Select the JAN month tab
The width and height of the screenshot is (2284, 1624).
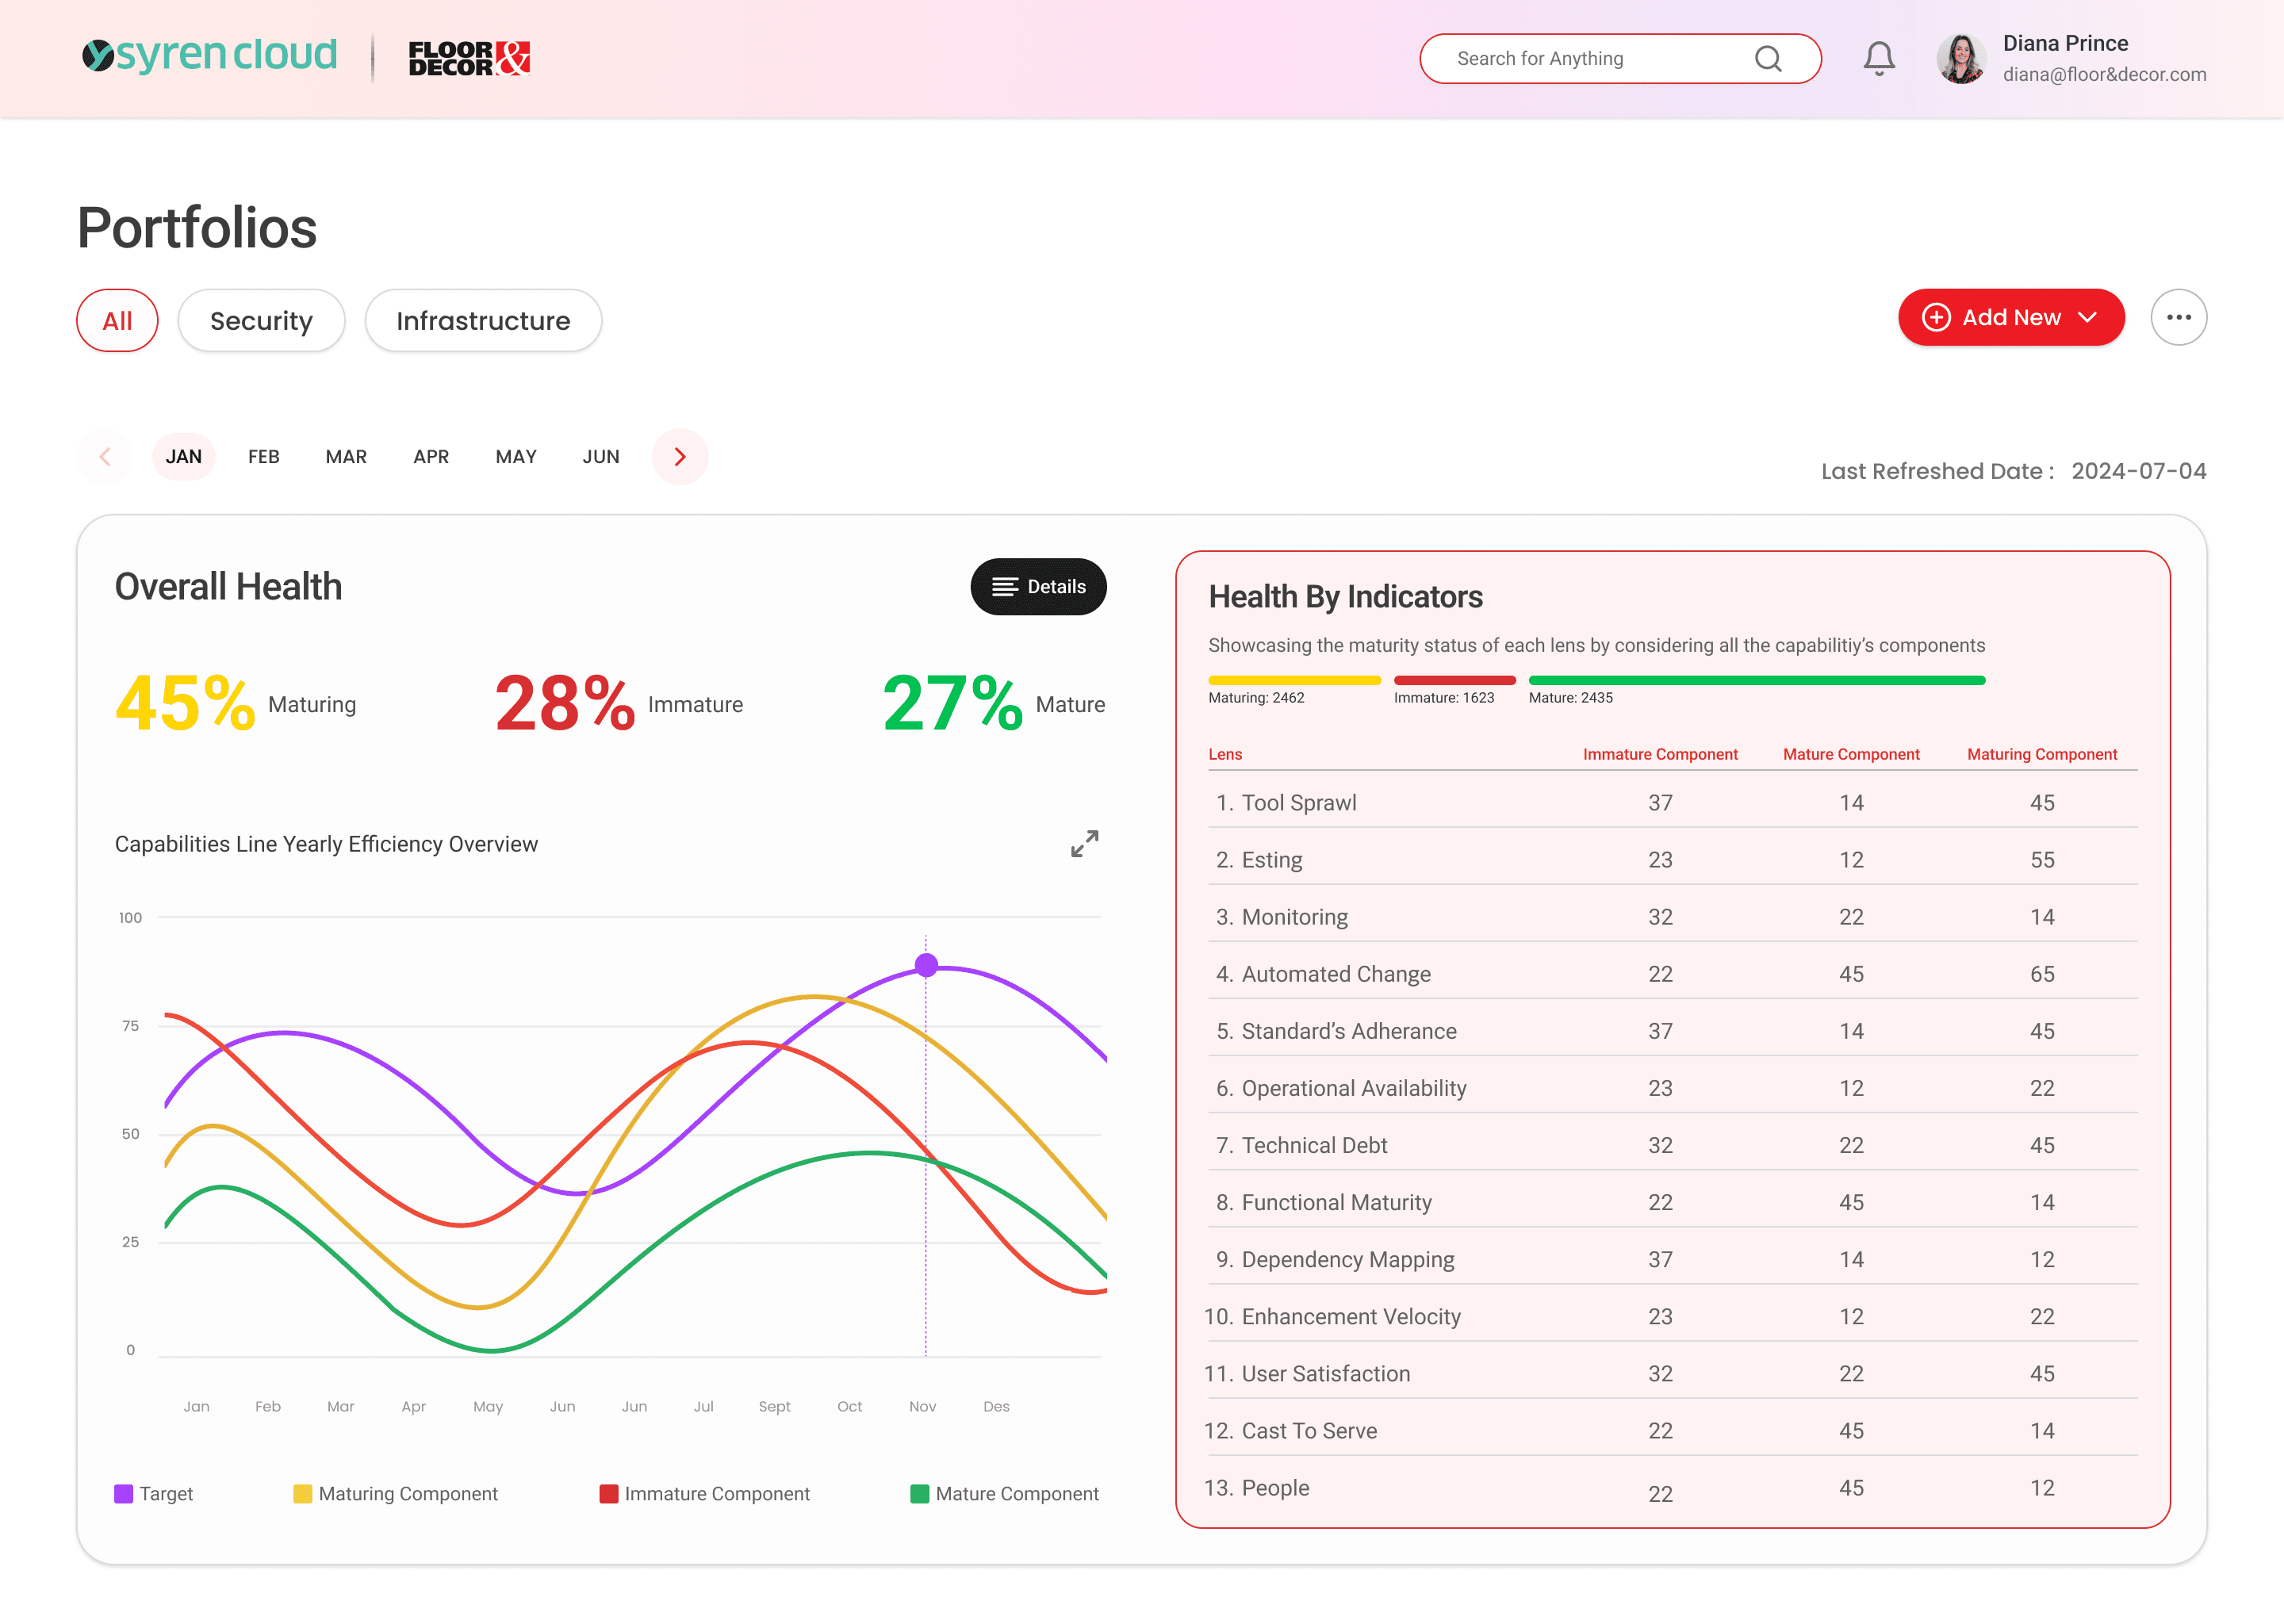pos(184,457)
